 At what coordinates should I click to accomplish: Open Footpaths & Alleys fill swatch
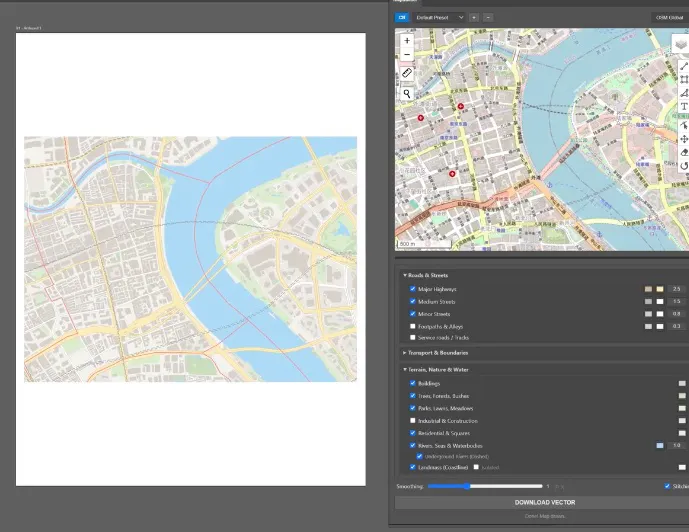tap(660, 326)
